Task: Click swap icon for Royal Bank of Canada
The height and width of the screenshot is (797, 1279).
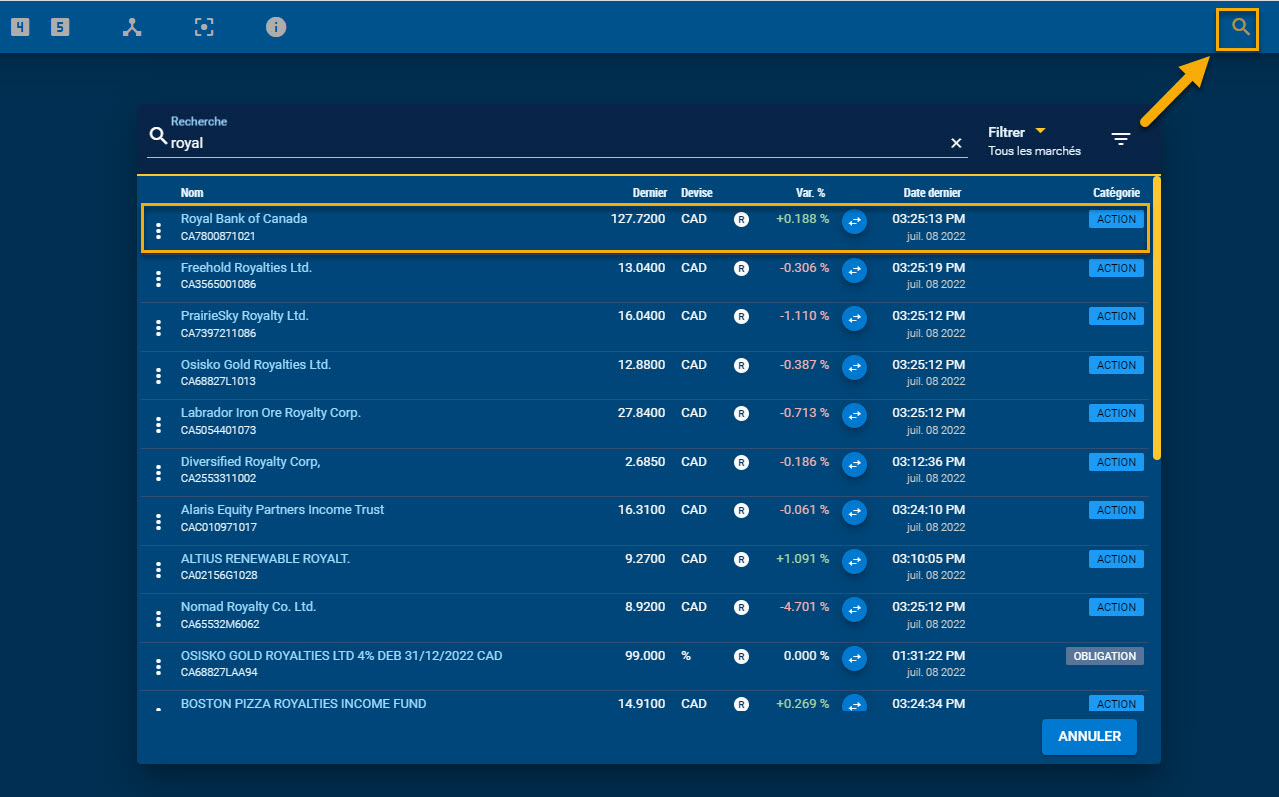Action: point(854,222)
